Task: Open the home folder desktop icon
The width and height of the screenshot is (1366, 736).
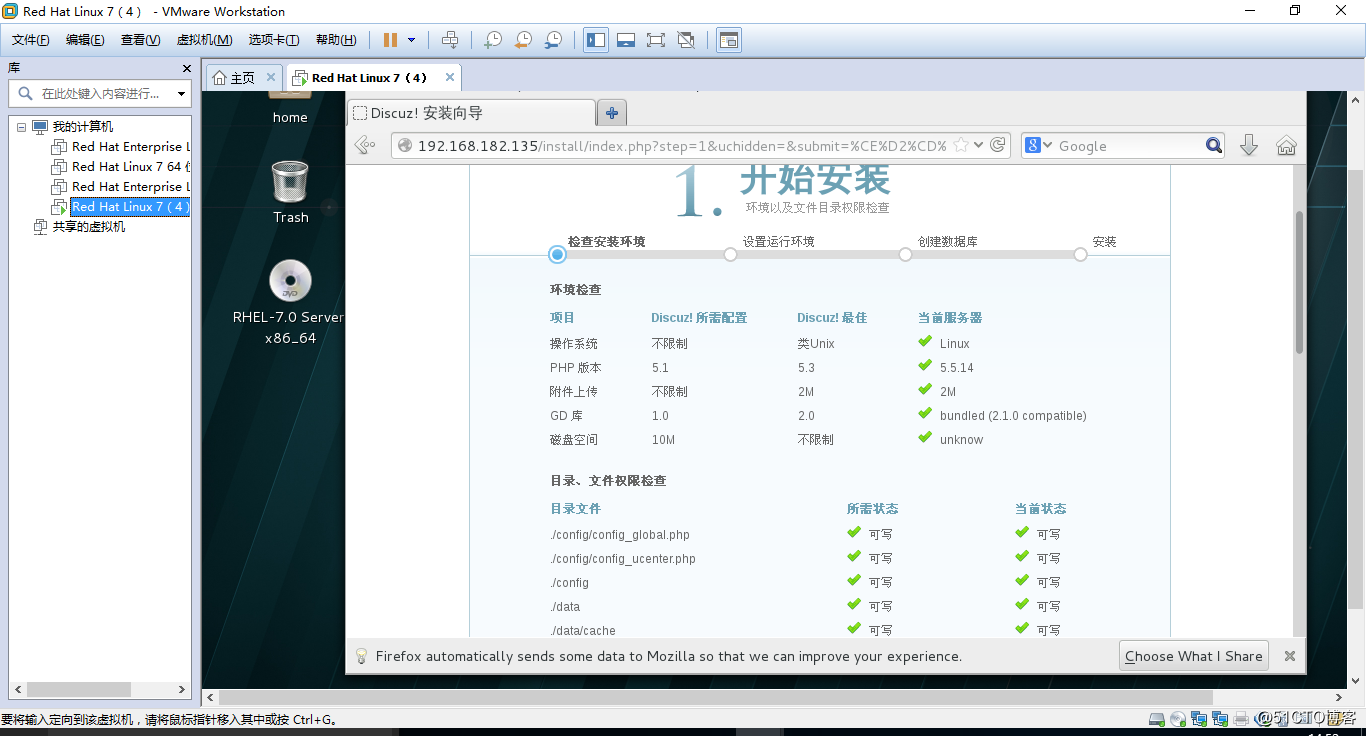Action: pos(290,108)
